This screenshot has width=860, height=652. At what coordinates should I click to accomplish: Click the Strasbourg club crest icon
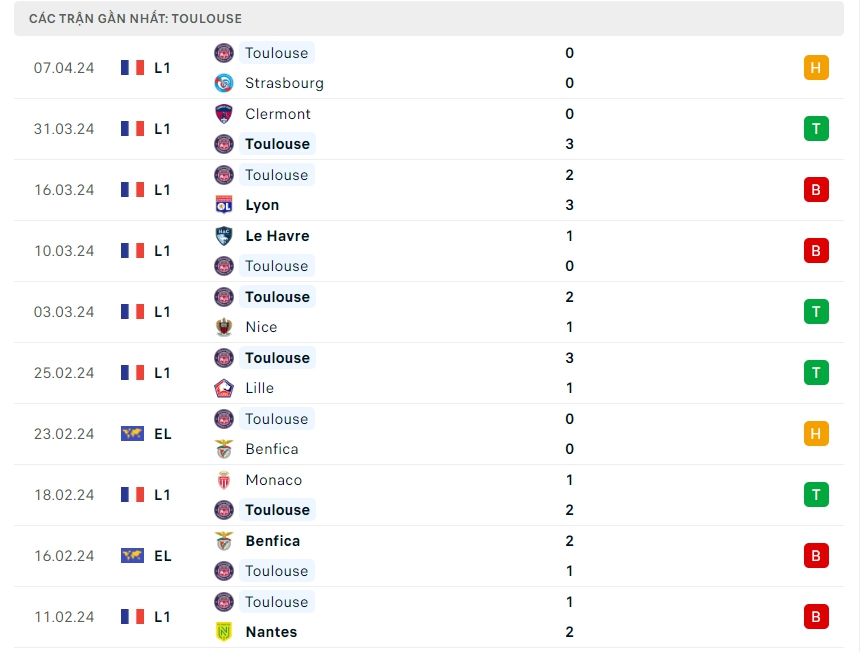tap(224, 83)
